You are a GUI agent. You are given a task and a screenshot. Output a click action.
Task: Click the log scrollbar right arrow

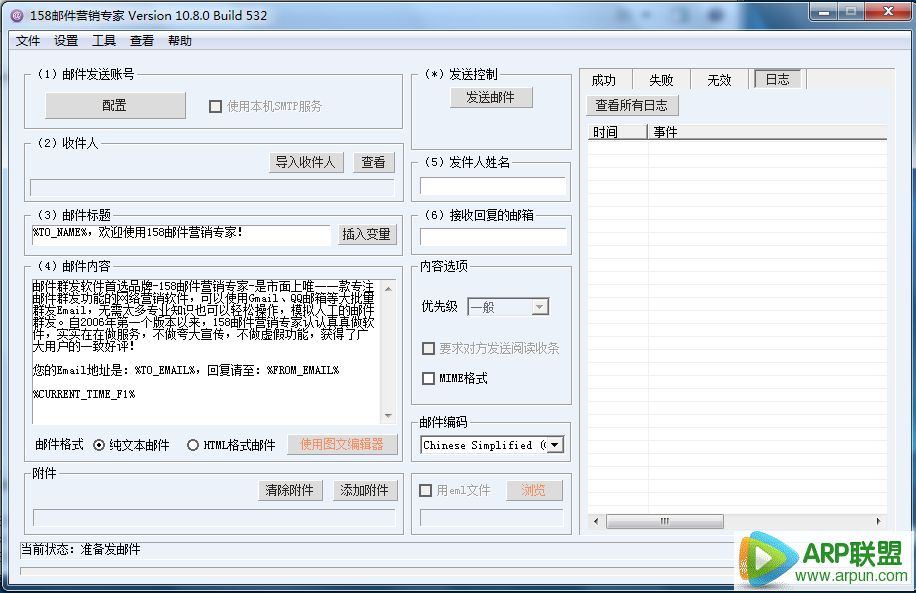(878, 521)
